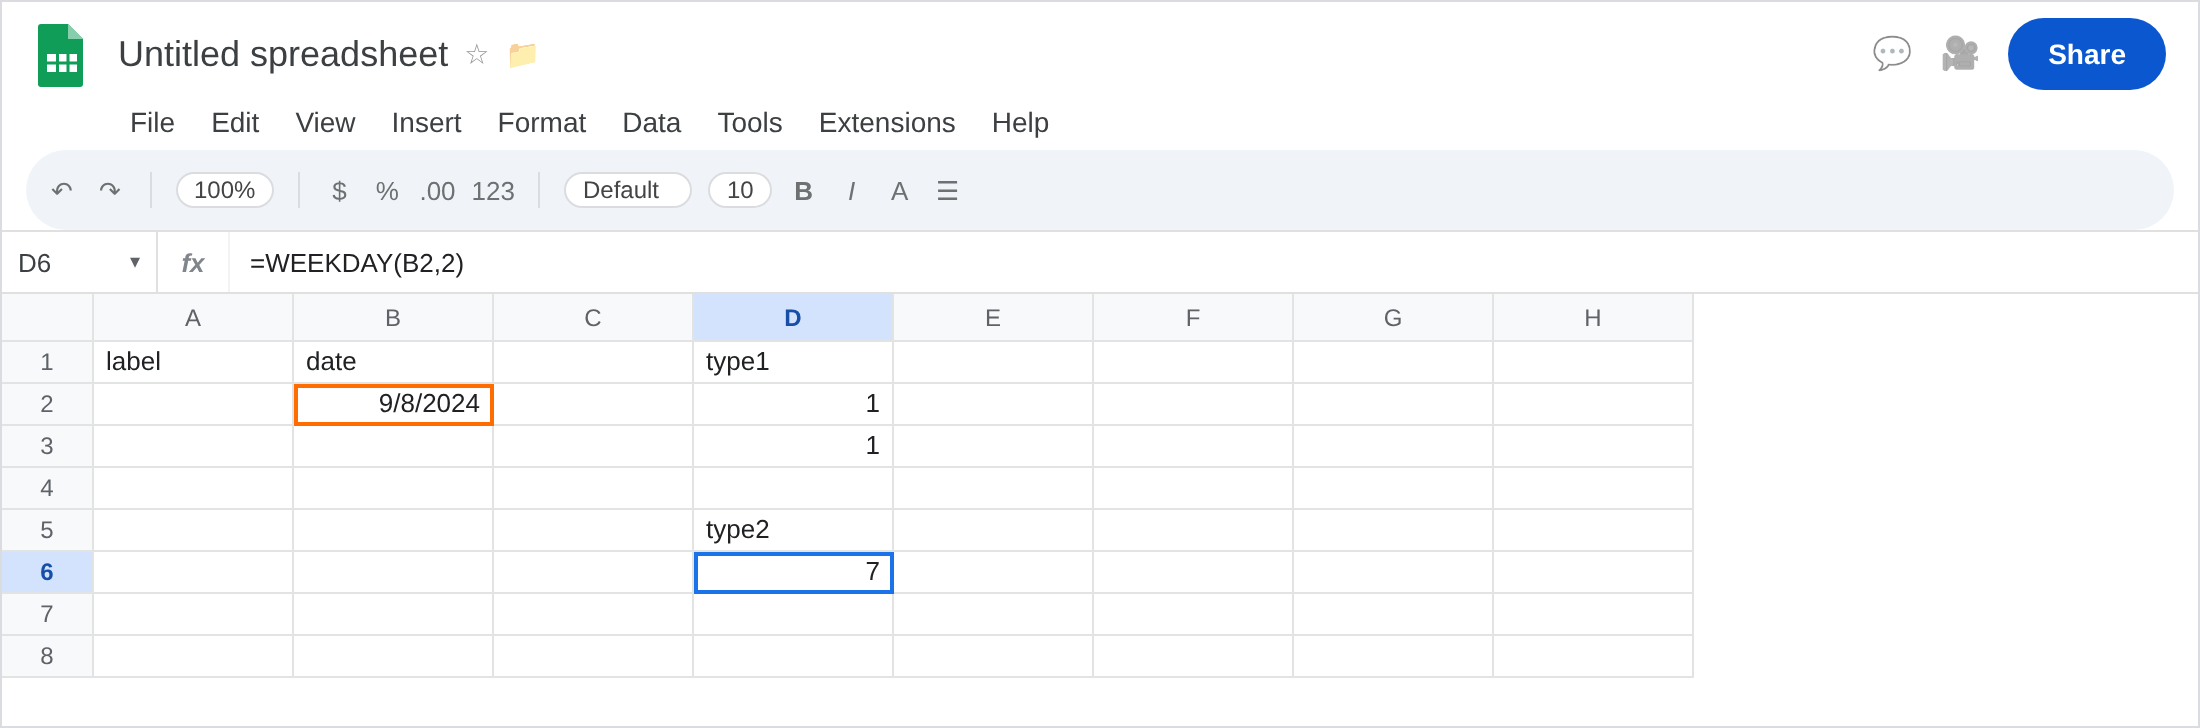Screen dimensions: 2200x728
Task: Adjust decimal places with .00 button
Action: [437, 190]
